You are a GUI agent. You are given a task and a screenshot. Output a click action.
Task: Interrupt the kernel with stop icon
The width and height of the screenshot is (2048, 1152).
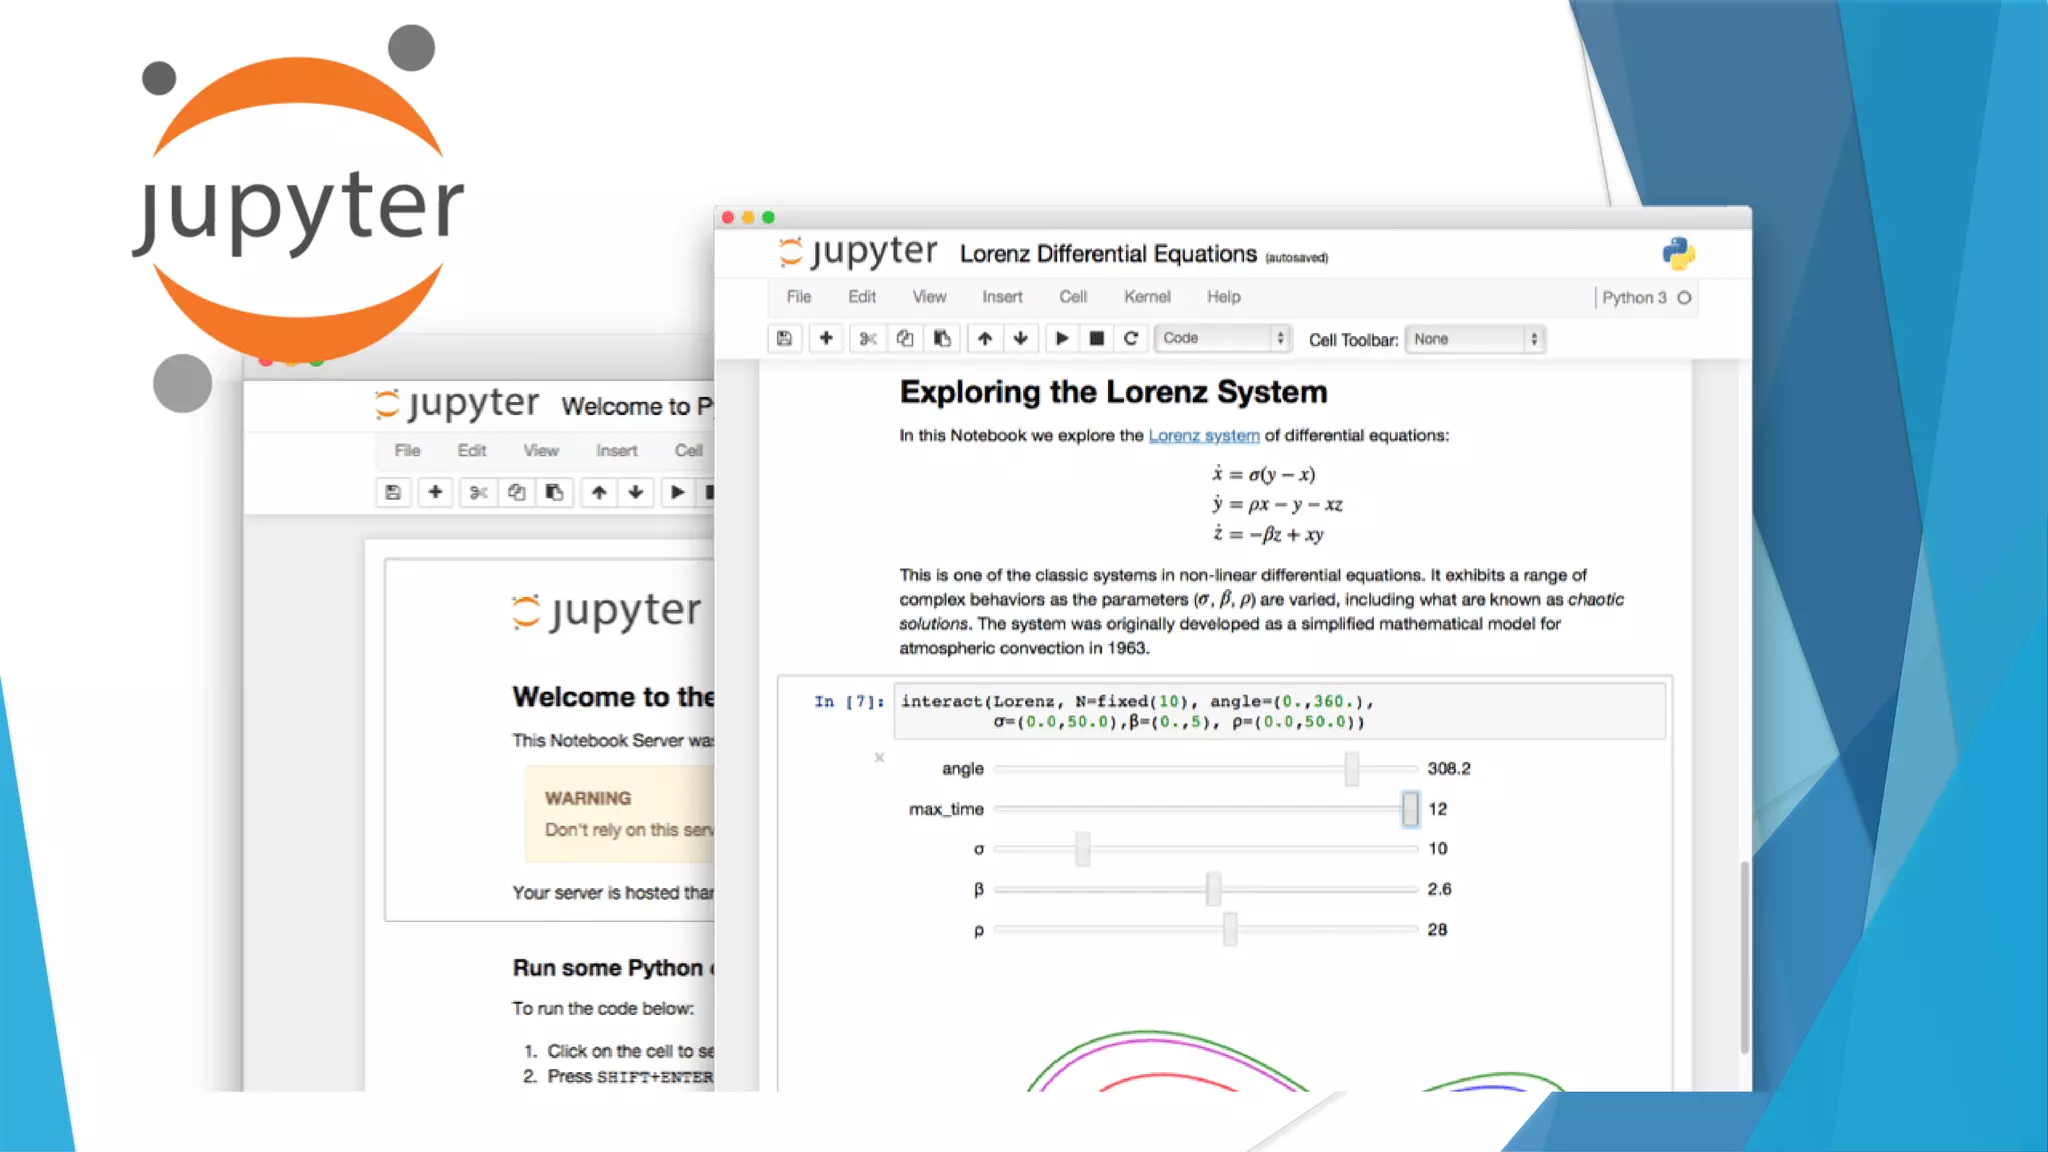(1096, 338)
